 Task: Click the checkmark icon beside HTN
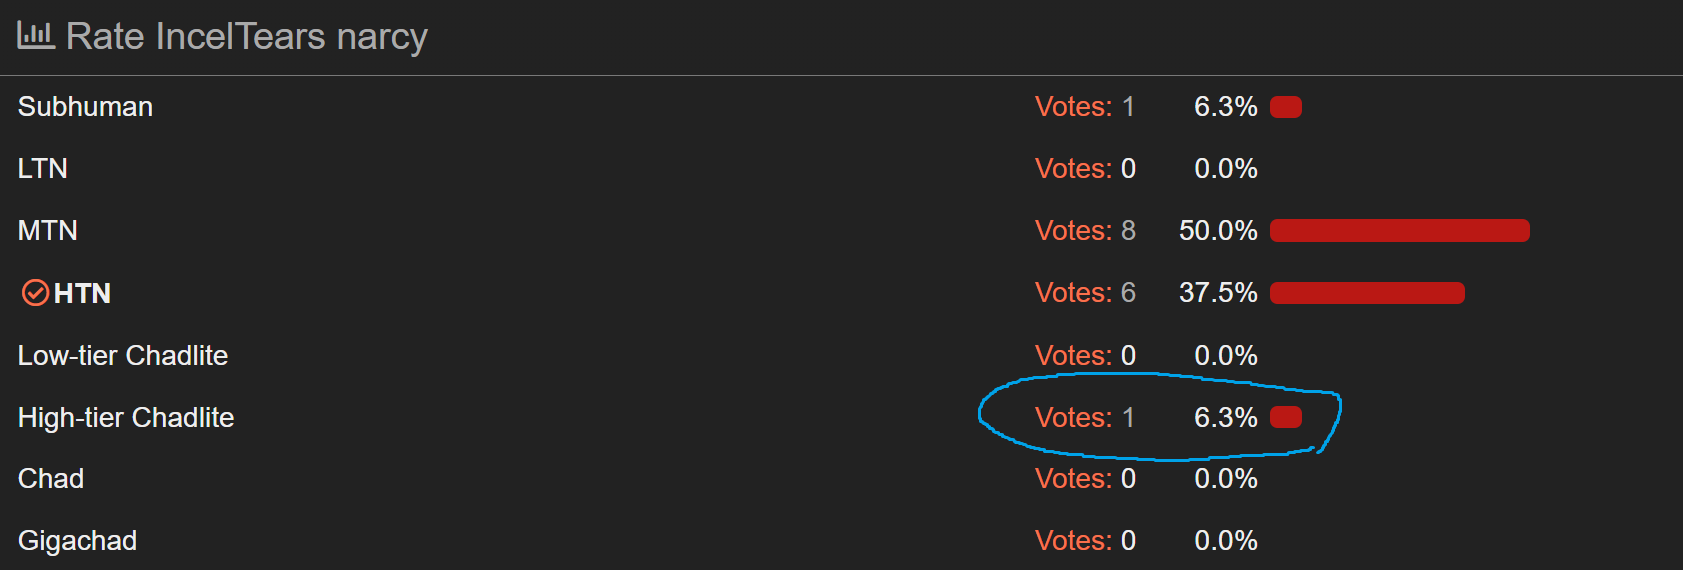[x=35, y=293]
